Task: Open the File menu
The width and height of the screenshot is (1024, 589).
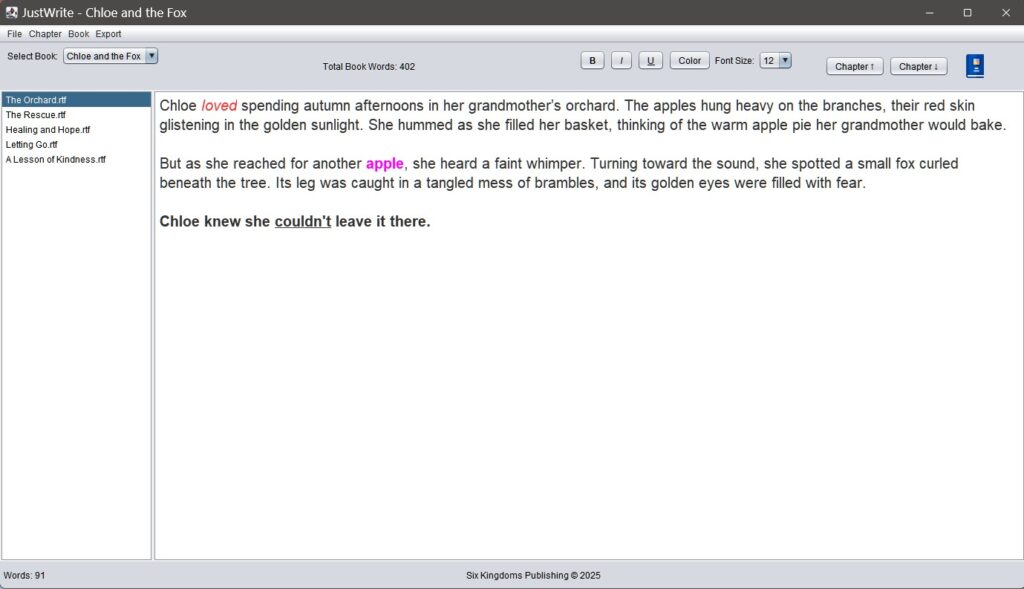Action: (14, 34)
